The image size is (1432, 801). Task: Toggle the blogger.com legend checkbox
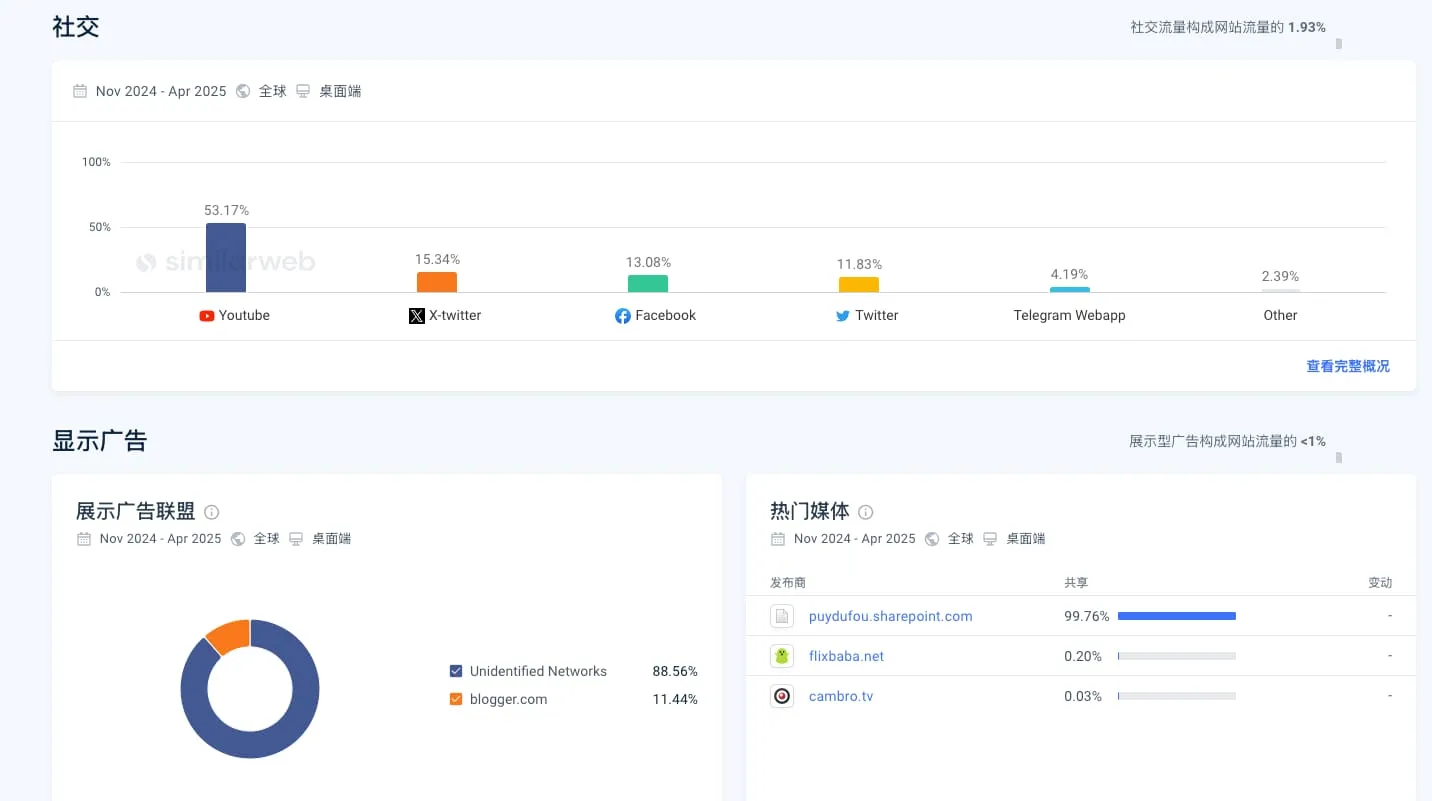coord(456,699)
